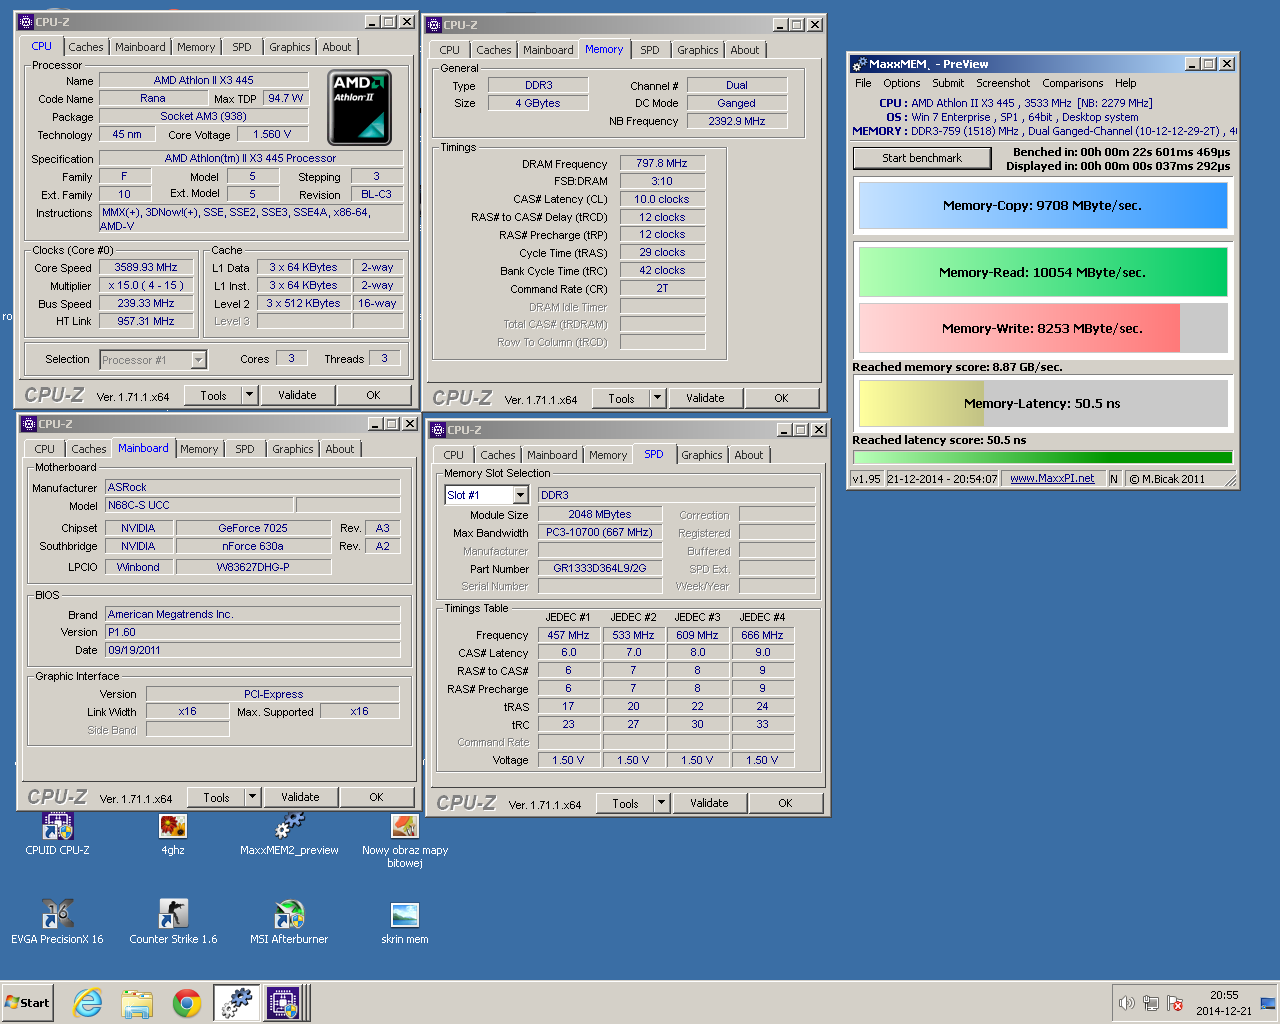
Task: Click Show desktop button at taskbar end
Action: coord(1268,1003)
